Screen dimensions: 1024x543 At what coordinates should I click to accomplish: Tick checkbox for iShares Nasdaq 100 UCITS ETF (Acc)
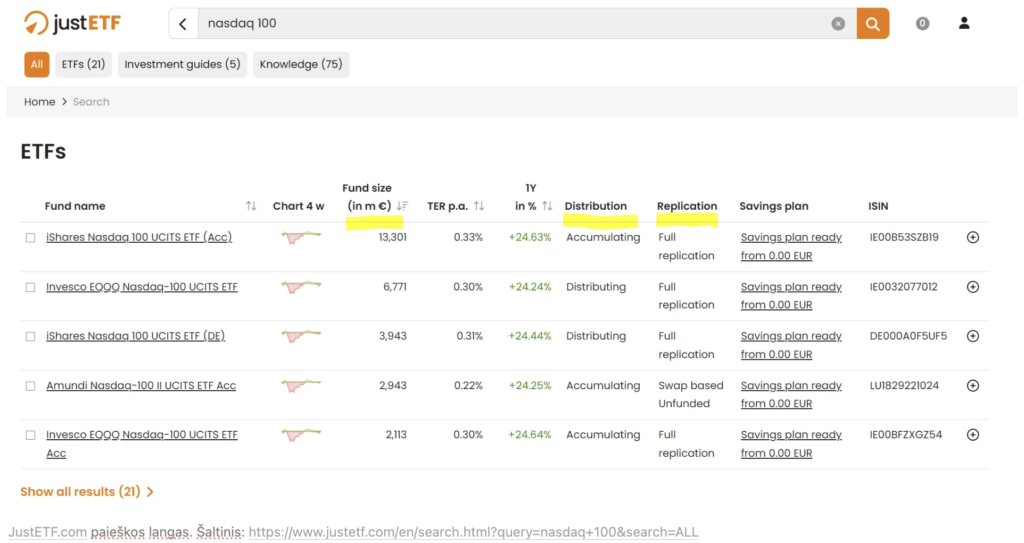[x=31, y=238]
